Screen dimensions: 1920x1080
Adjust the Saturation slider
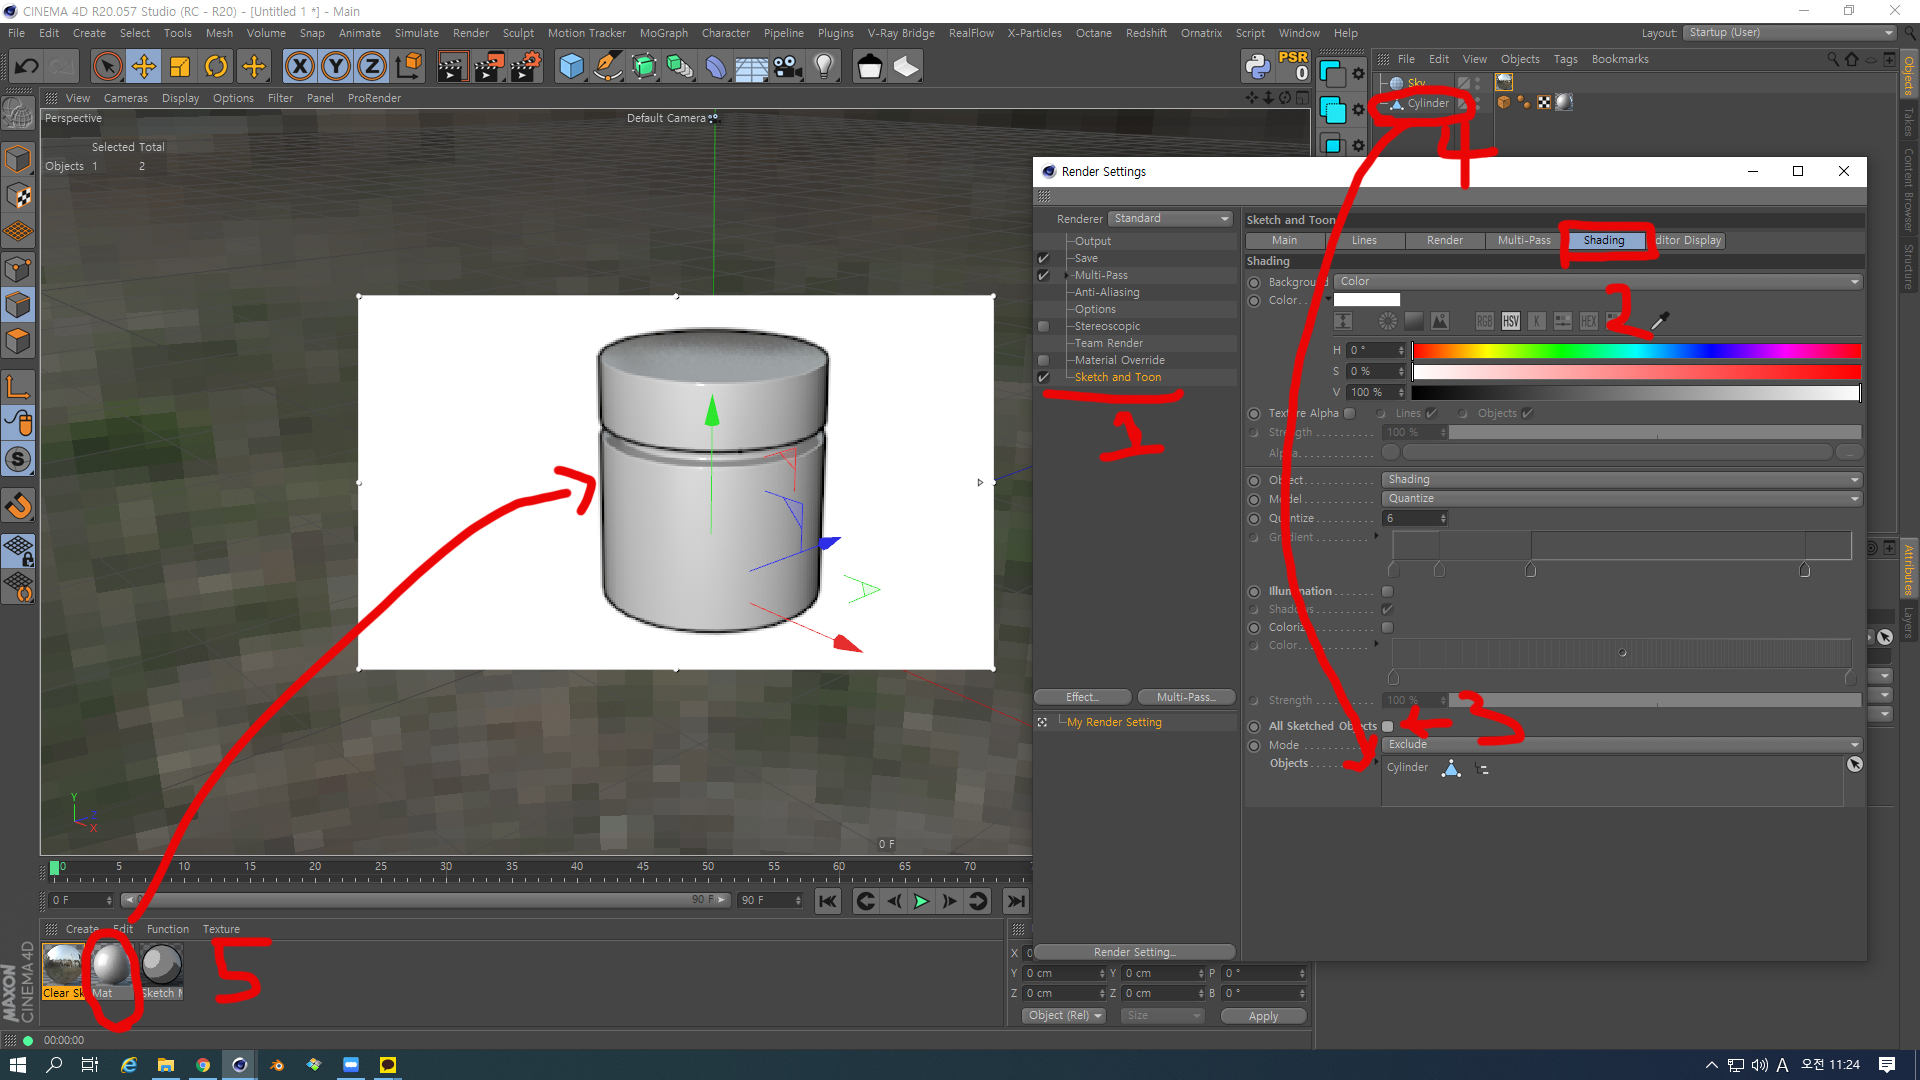click(x=1636, y=372)
